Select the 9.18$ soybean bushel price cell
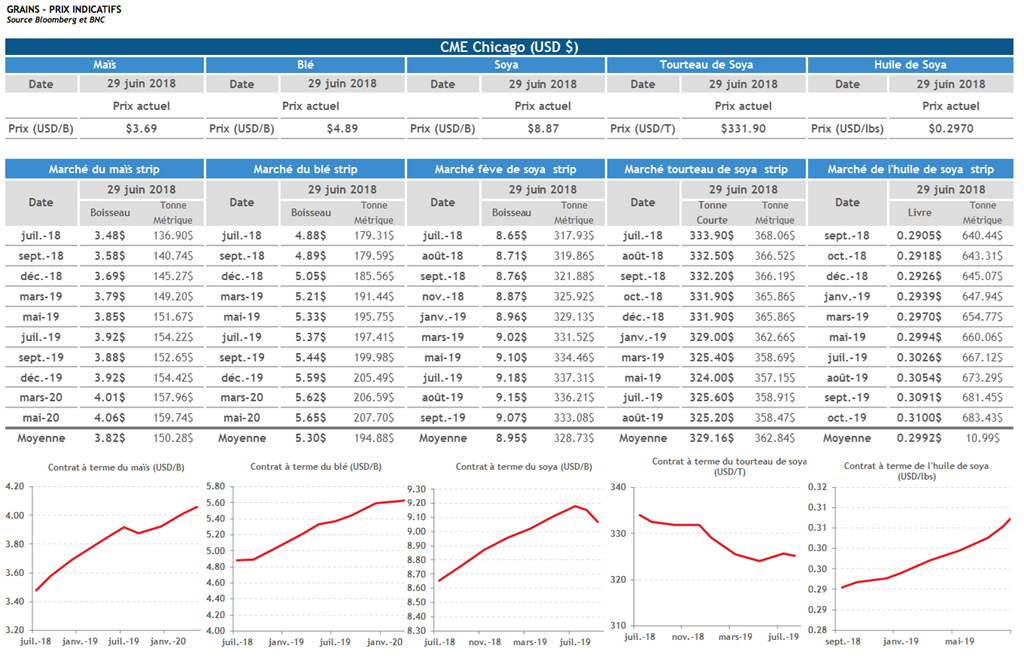Image resolution: width=1024 pixels, height=661 pixels. click(x=510, y=378)
